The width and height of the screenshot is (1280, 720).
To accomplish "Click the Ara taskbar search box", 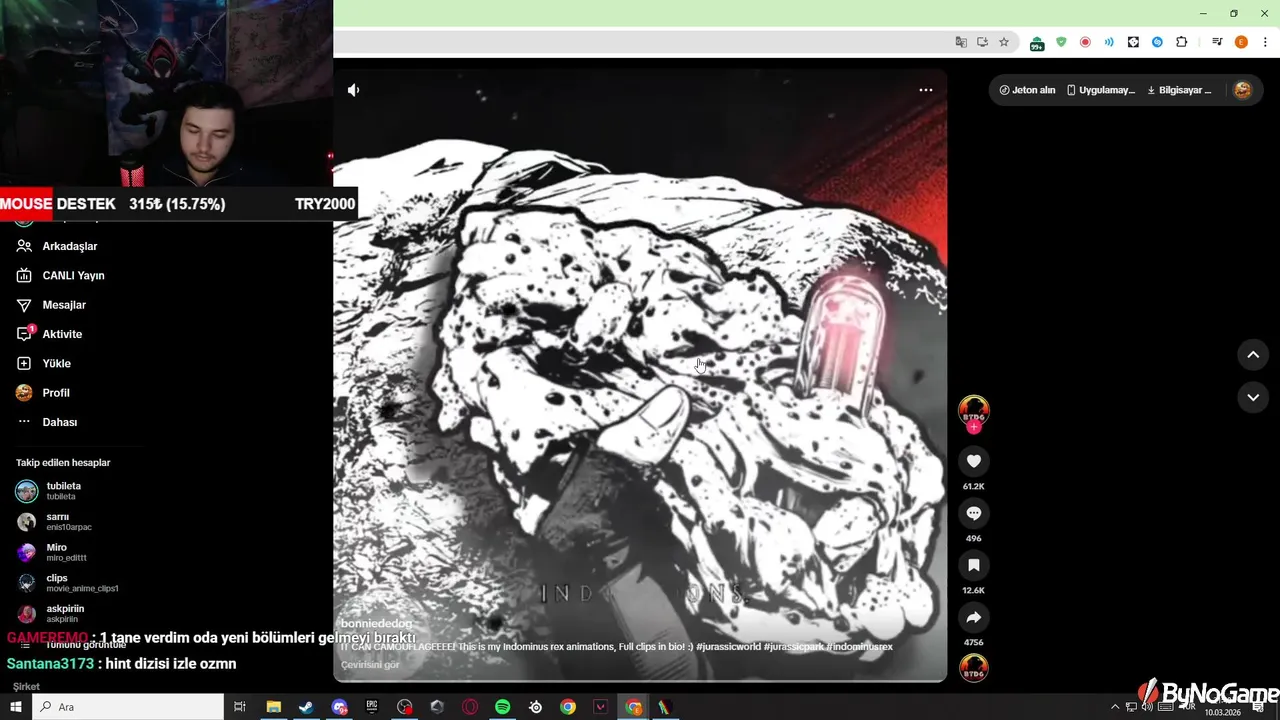I will coord(128,707).
